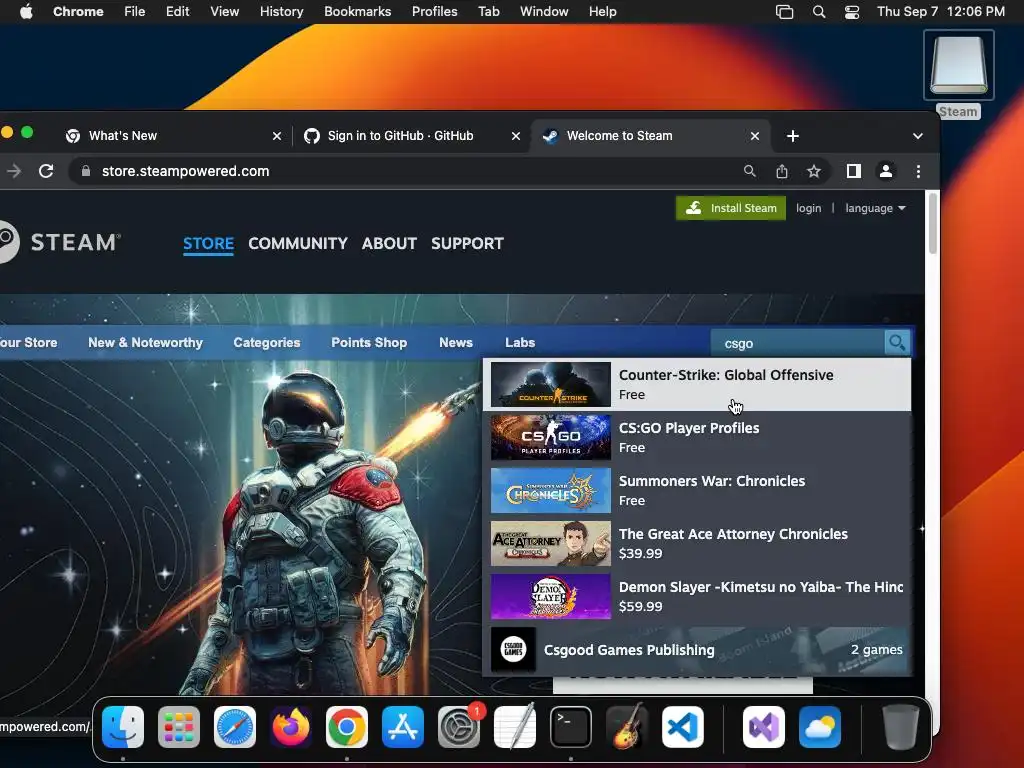Viewport: 1024px width, 768px height.
Task: Select Counter-Strike: Global Offensive search result
Action: [697, 385]
